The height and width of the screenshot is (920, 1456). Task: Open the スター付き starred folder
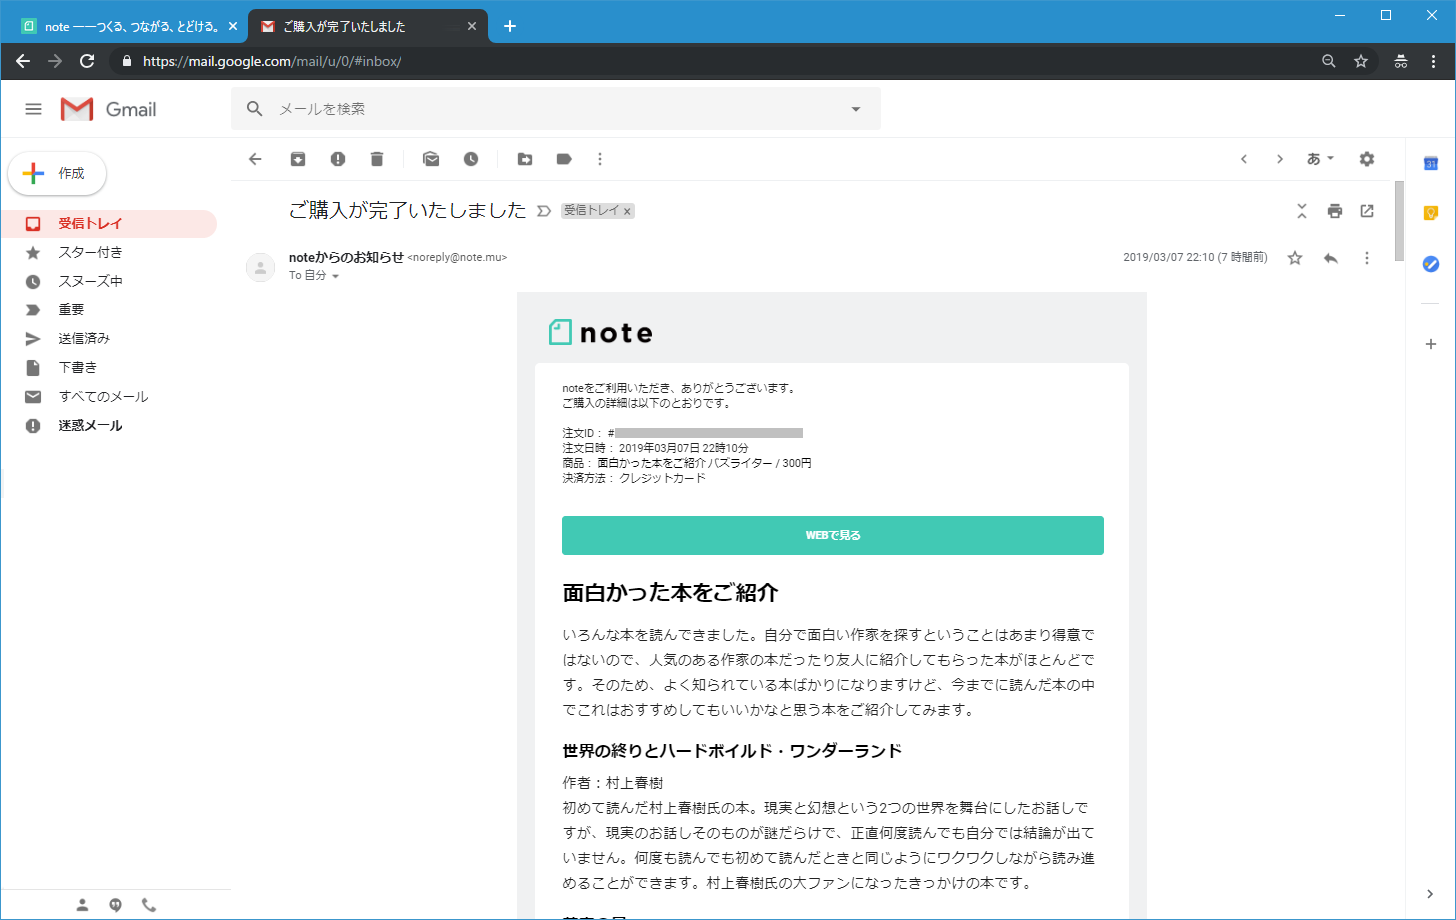coord(109,253)
